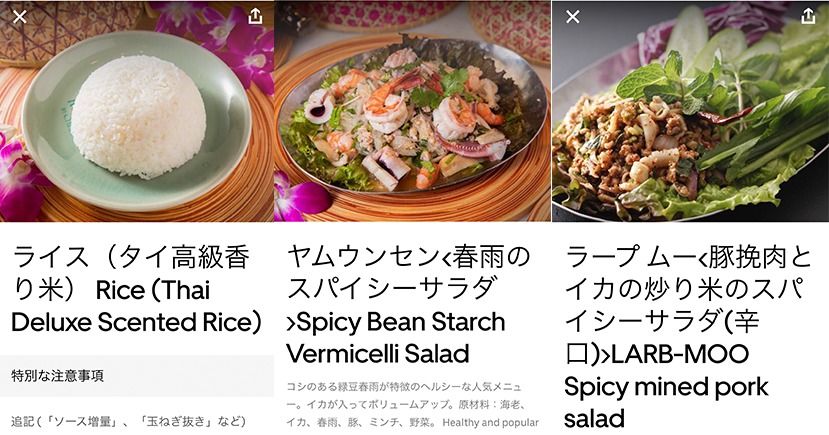Tap the 特別な注意事項 section header
Viewport: 829px width, 435px height.
(x=137, y=376)
